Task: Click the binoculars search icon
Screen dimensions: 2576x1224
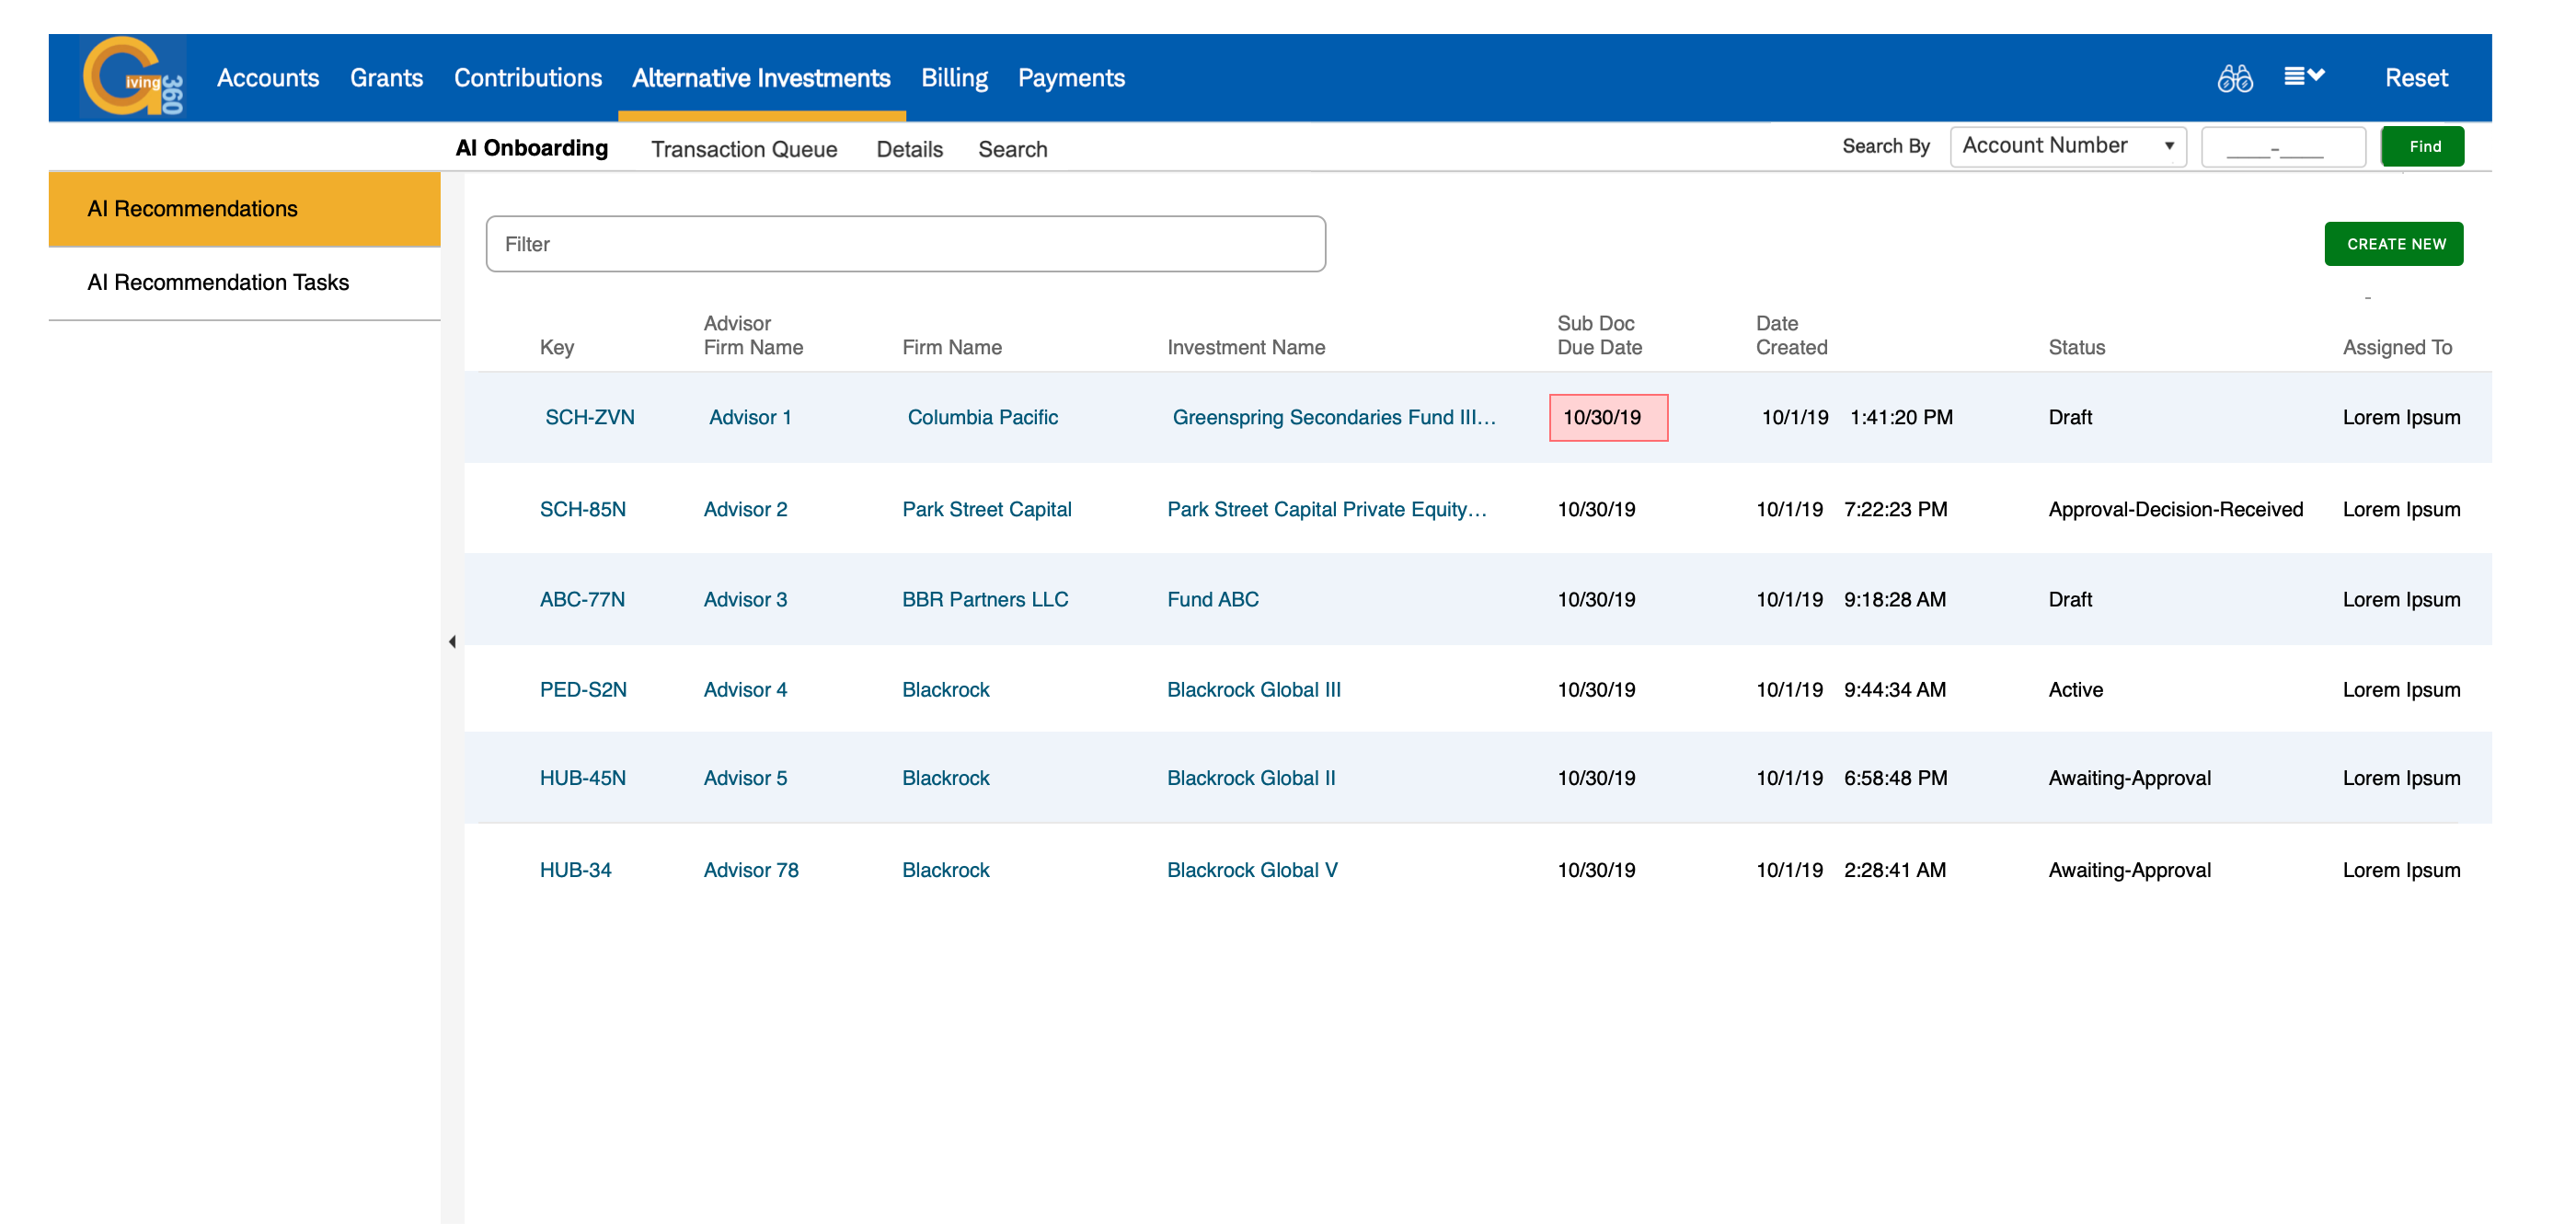Action: (x=2234, y=78)
